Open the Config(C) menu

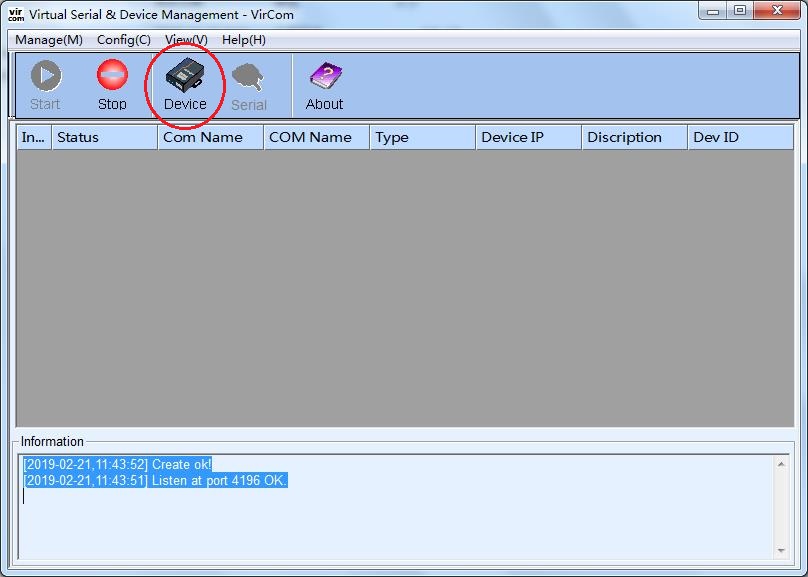(x=124, y=40)
